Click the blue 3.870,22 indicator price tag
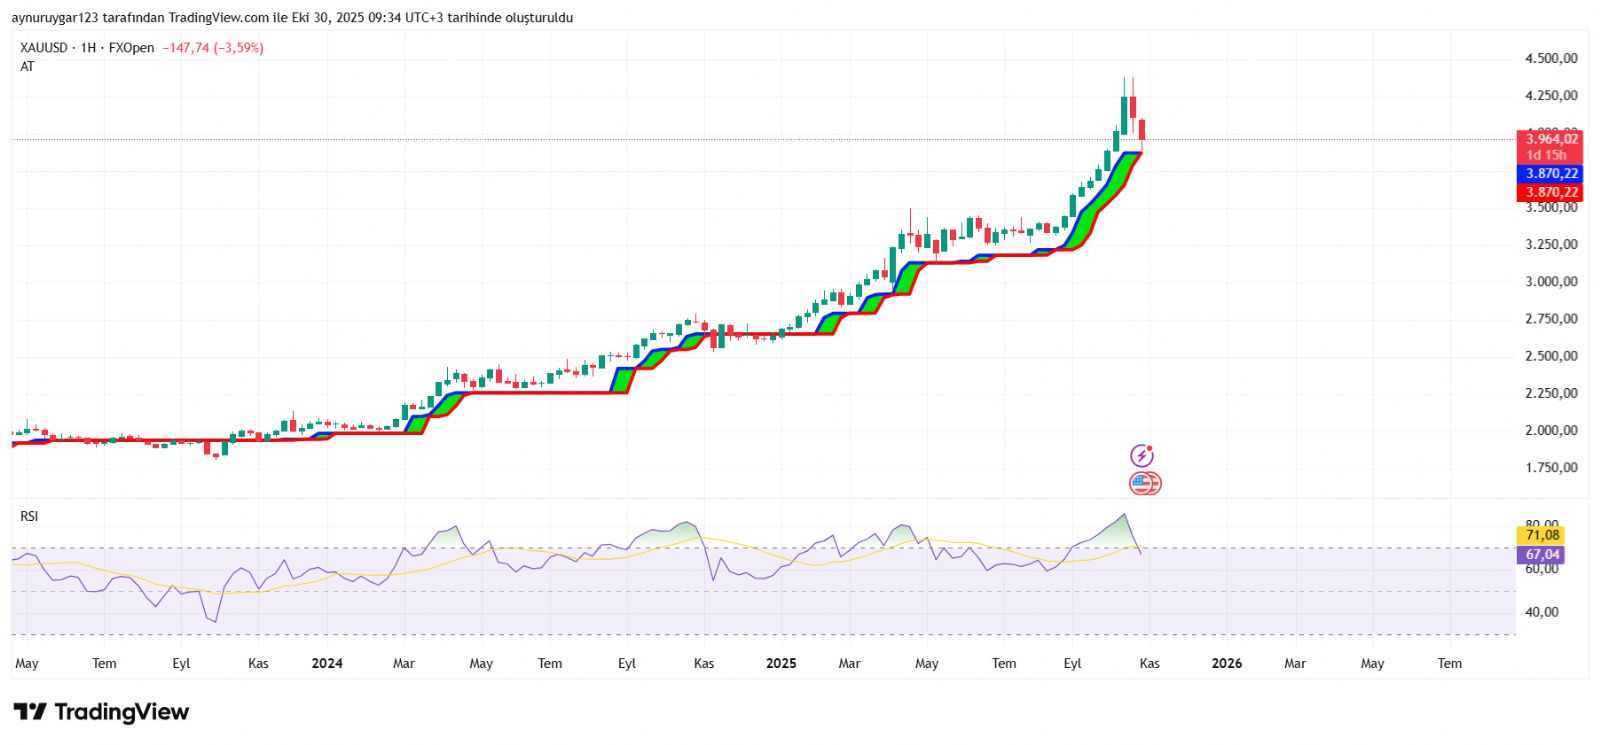The width and height of the screenshot is (1600, 745). tap(1550, 174)
